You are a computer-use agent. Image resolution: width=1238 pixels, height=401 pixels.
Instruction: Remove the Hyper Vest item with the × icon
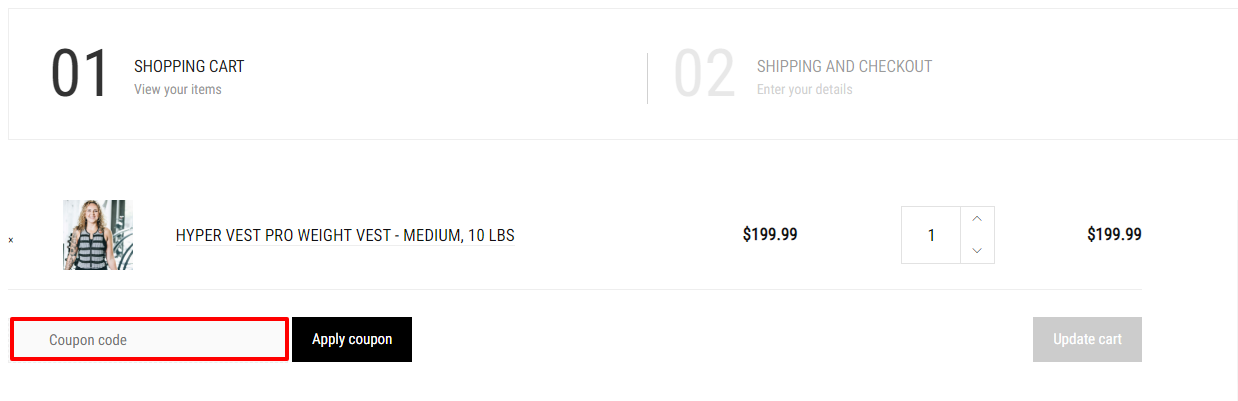click(x=11, y=240)
